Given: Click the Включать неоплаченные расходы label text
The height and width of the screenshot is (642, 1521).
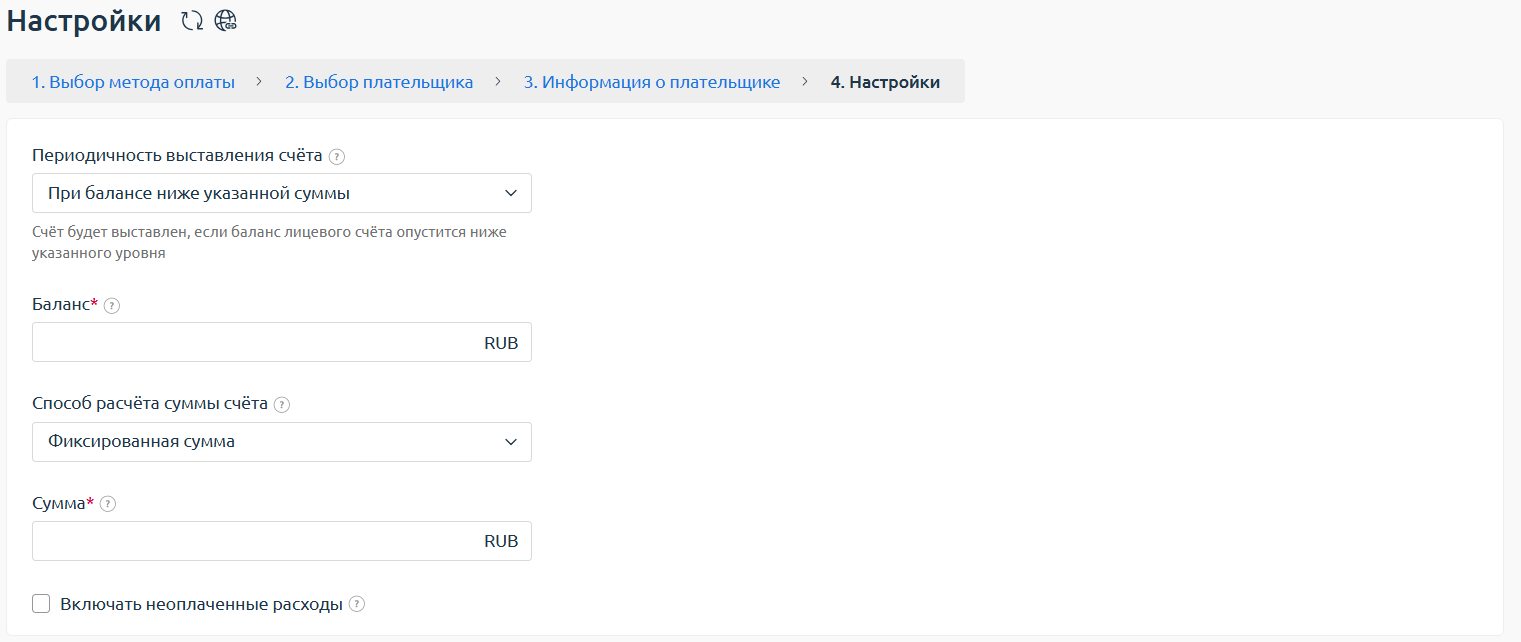Looking at the screenshot, I should [201, 604].
